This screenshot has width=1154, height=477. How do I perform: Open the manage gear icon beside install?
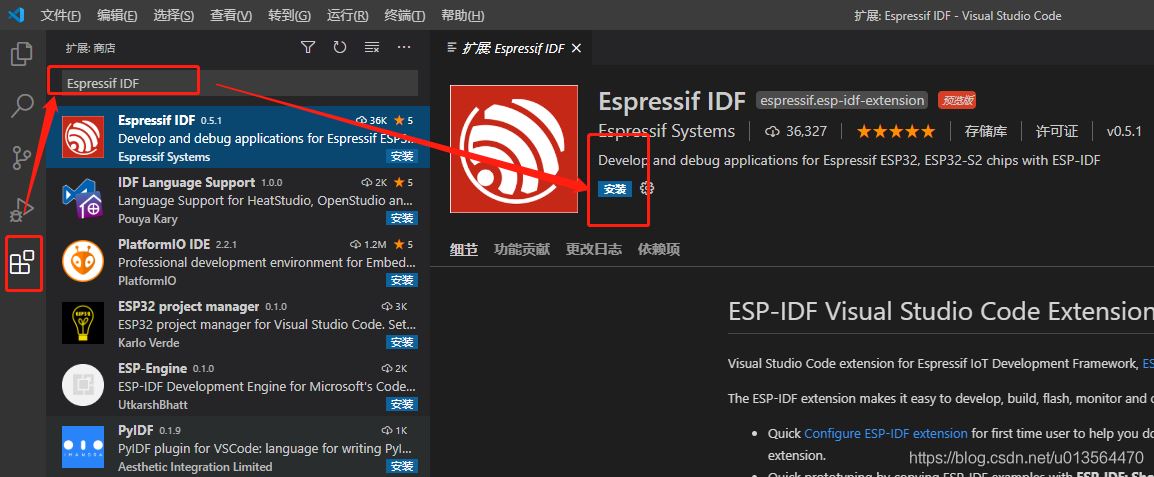(647, 188)
